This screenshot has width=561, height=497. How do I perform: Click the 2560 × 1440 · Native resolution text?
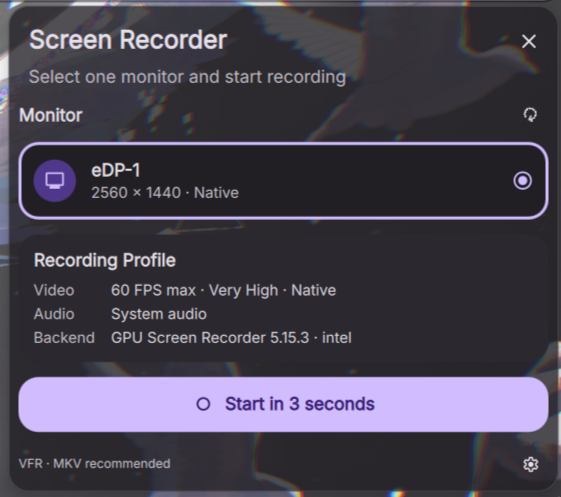(x=165, y=193)
